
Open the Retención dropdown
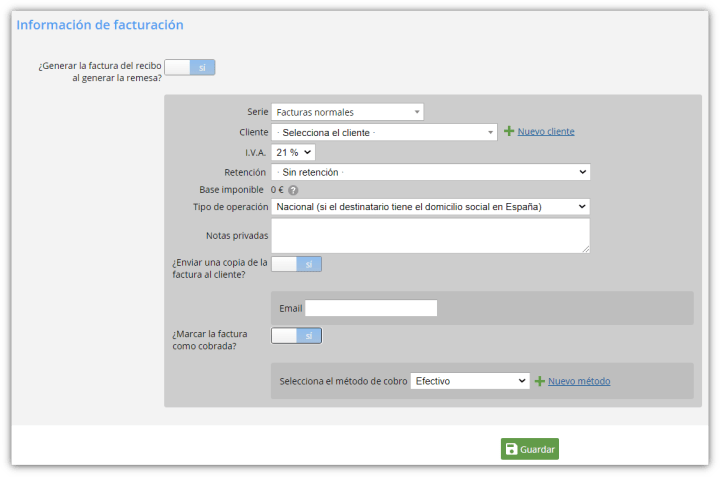click(431, 172)
